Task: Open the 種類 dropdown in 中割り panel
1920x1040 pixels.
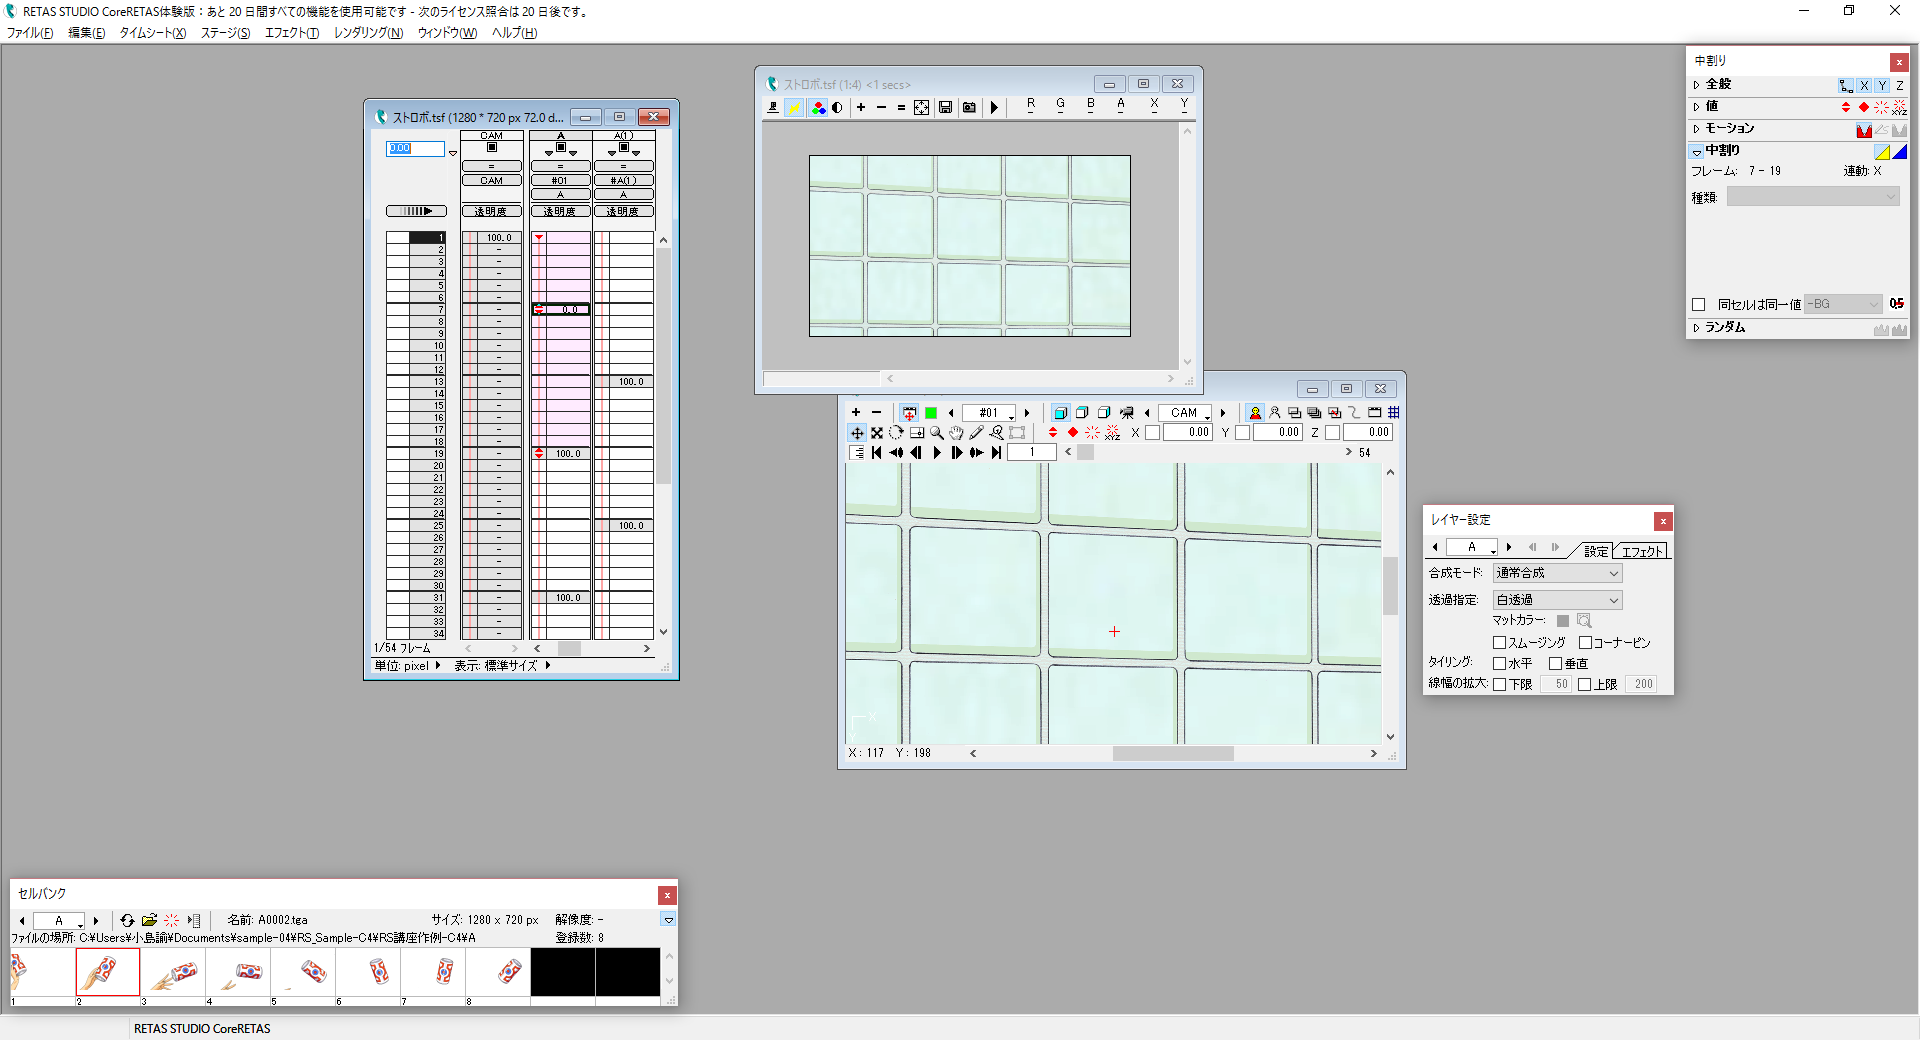Action: pos(1813,197)
